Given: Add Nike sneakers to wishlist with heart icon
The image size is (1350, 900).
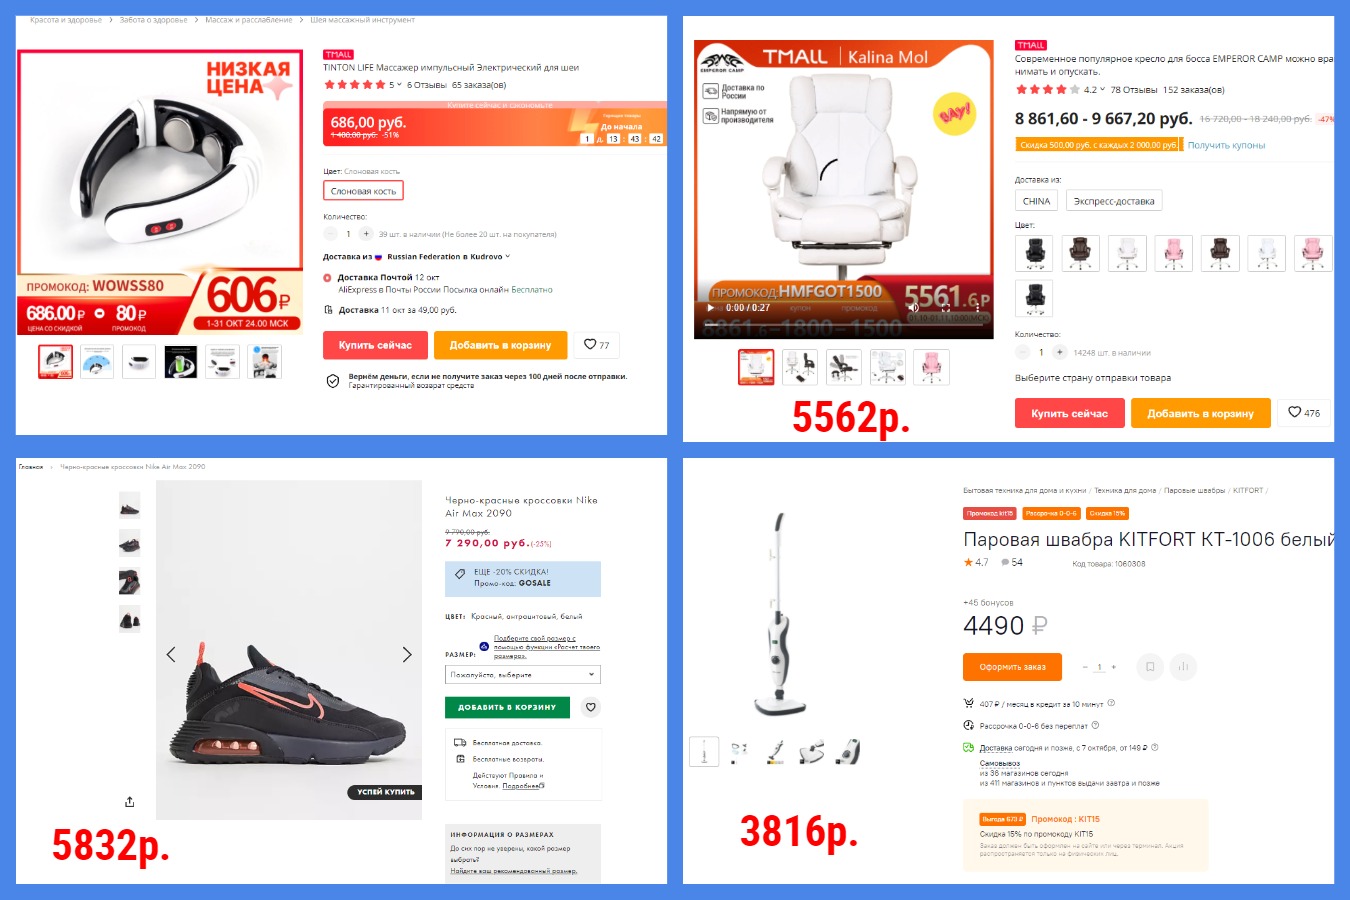Looking at the screenshot, I should click(591, 707).
